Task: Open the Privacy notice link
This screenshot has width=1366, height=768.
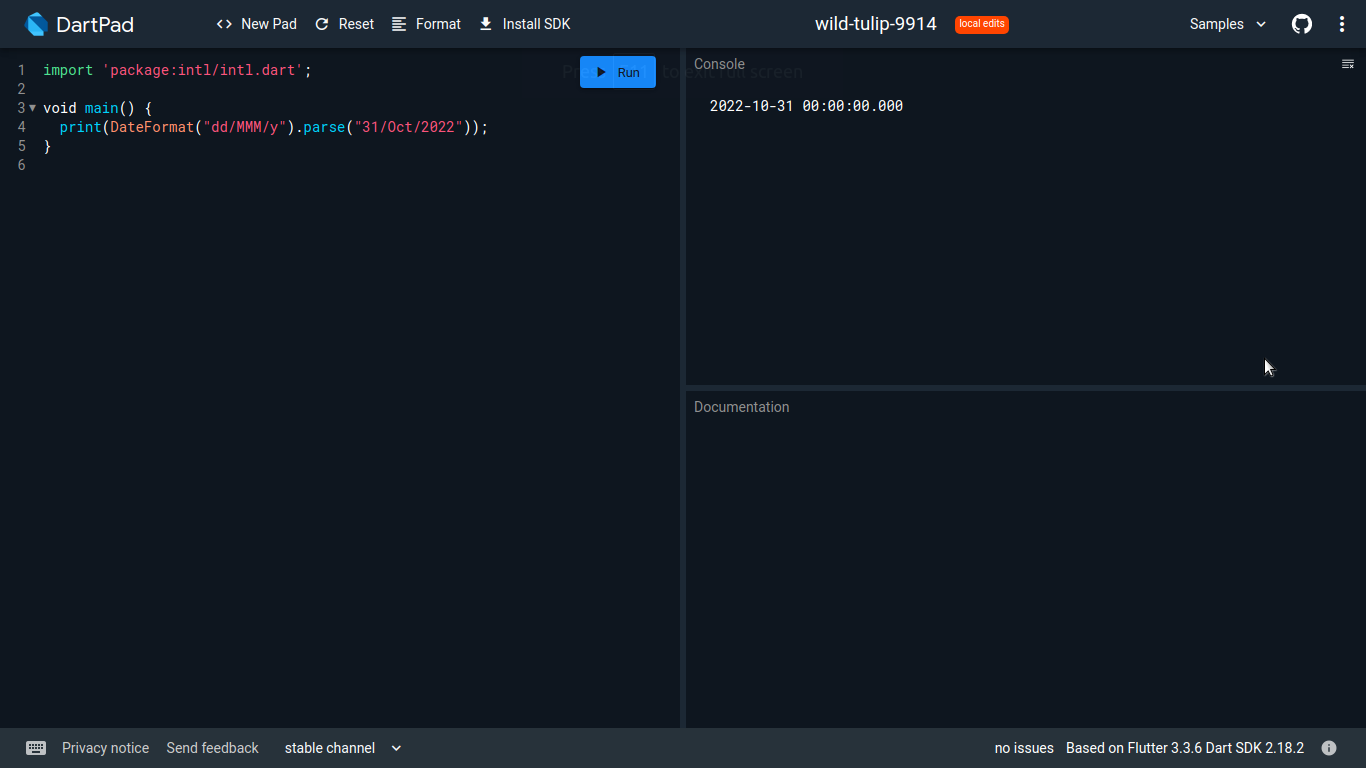Action: (x=105, y=748)
